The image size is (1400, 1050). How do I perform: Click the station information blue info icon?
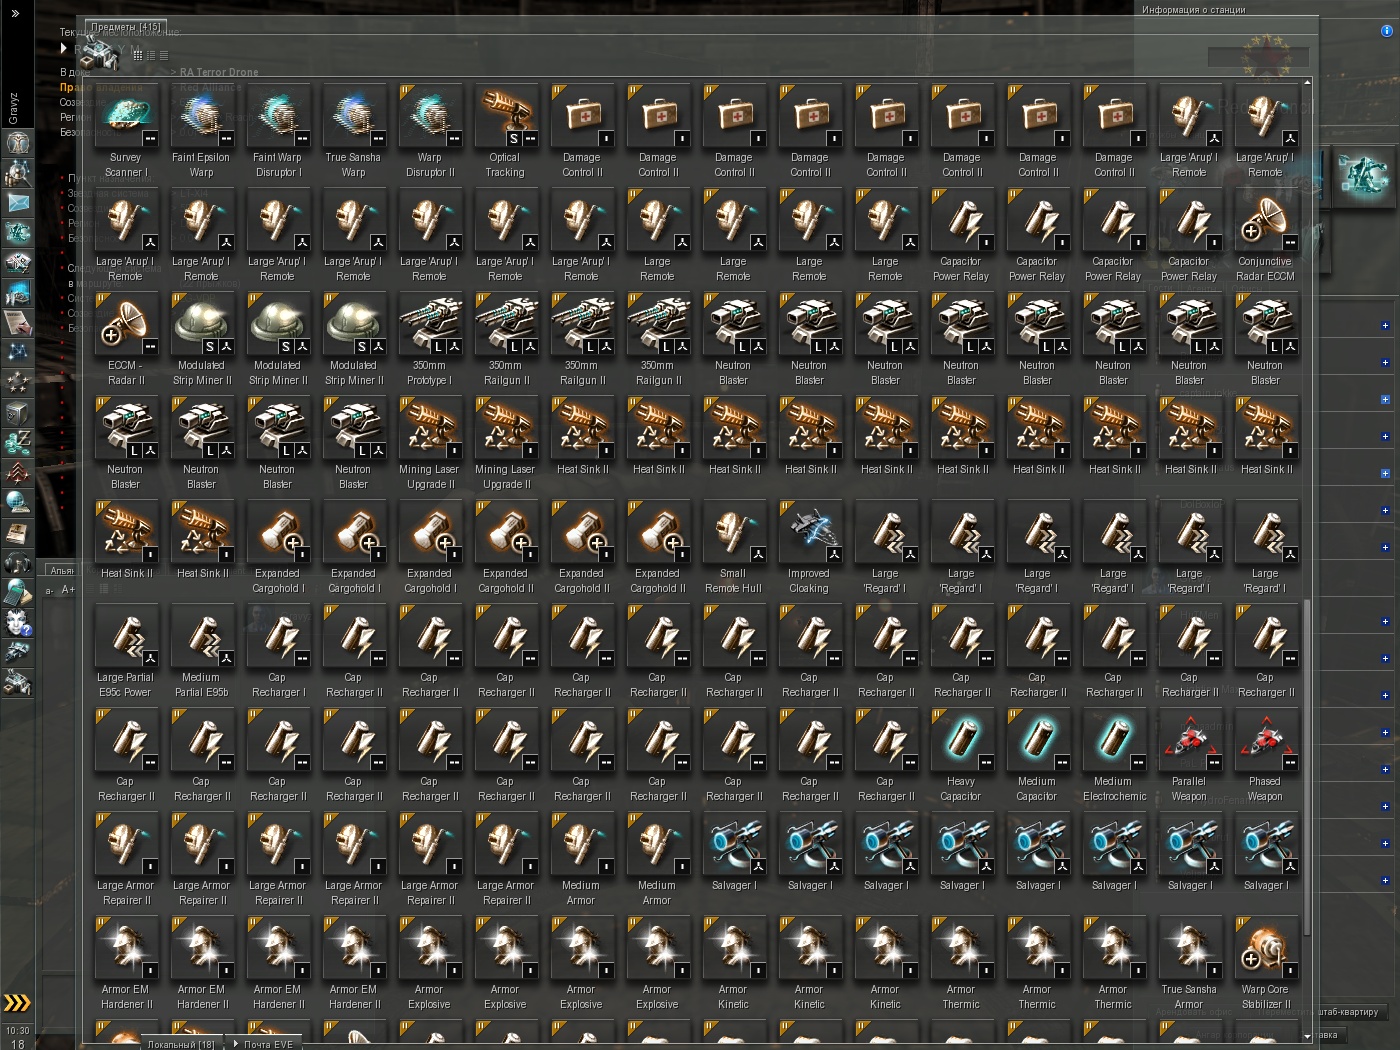[1386, 31]
